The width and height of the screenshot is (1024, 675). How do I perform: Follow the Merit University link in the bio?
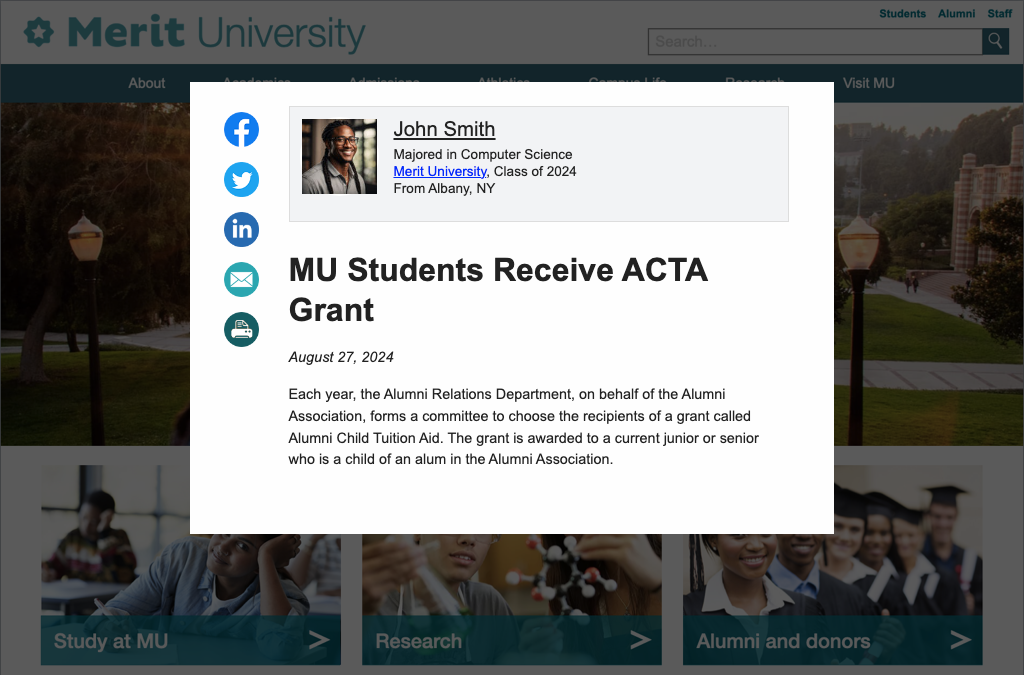click(x=439, y=171)
